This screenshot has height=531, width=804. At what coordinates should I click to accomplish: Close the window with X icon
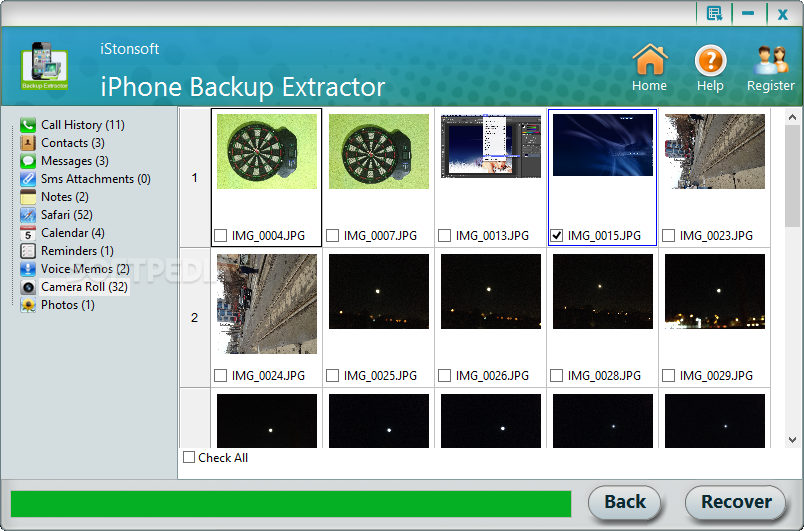pyautogui.click(x=782, y=14)
